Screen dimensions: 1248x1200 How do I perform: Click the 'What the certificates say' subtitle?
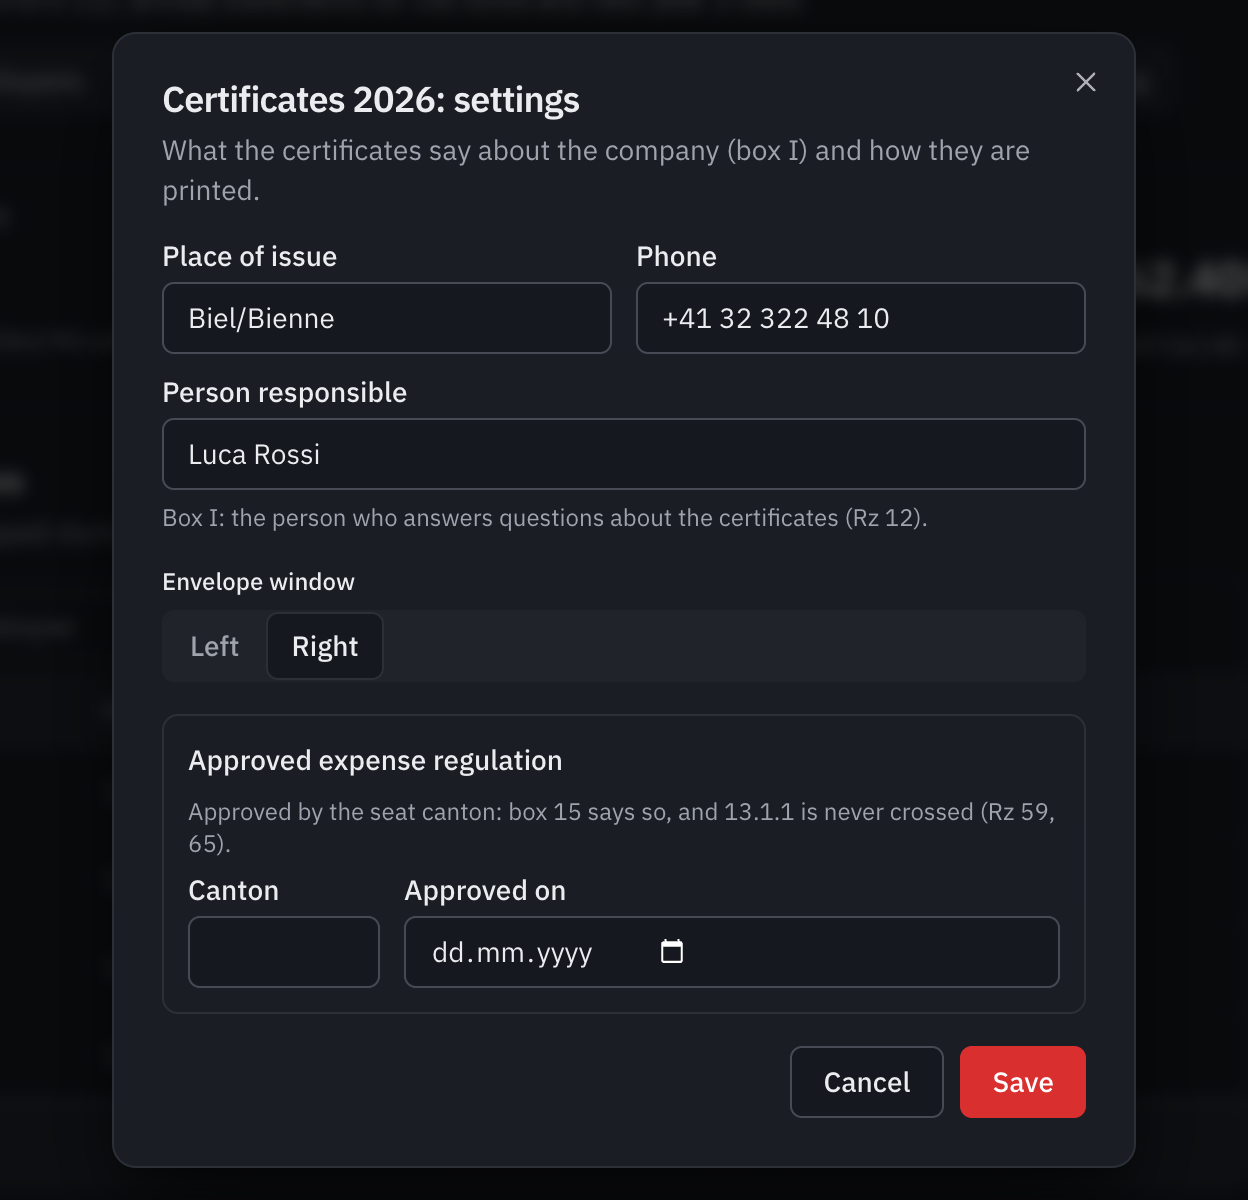[x=596, y=170]
